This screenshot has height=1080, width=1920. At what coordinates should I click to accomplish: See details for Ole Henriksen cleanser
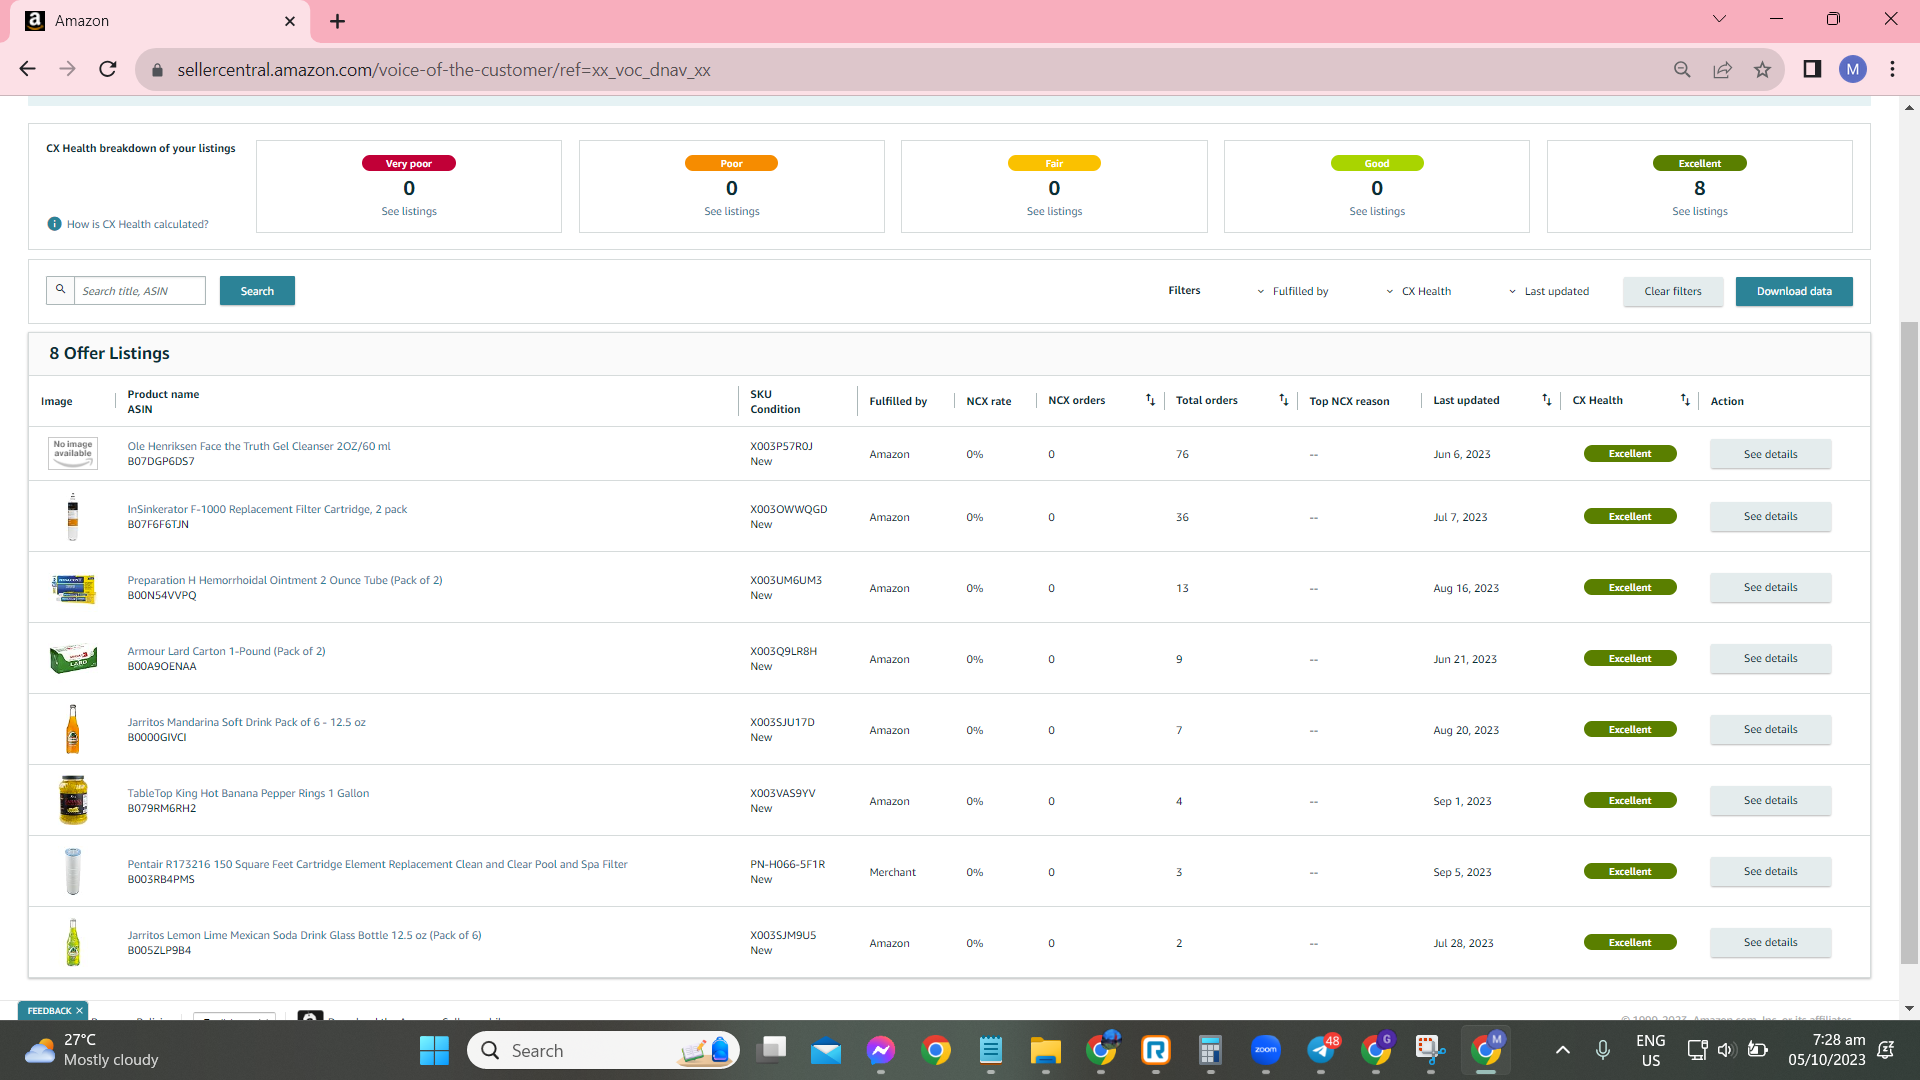click(1770, 454)
